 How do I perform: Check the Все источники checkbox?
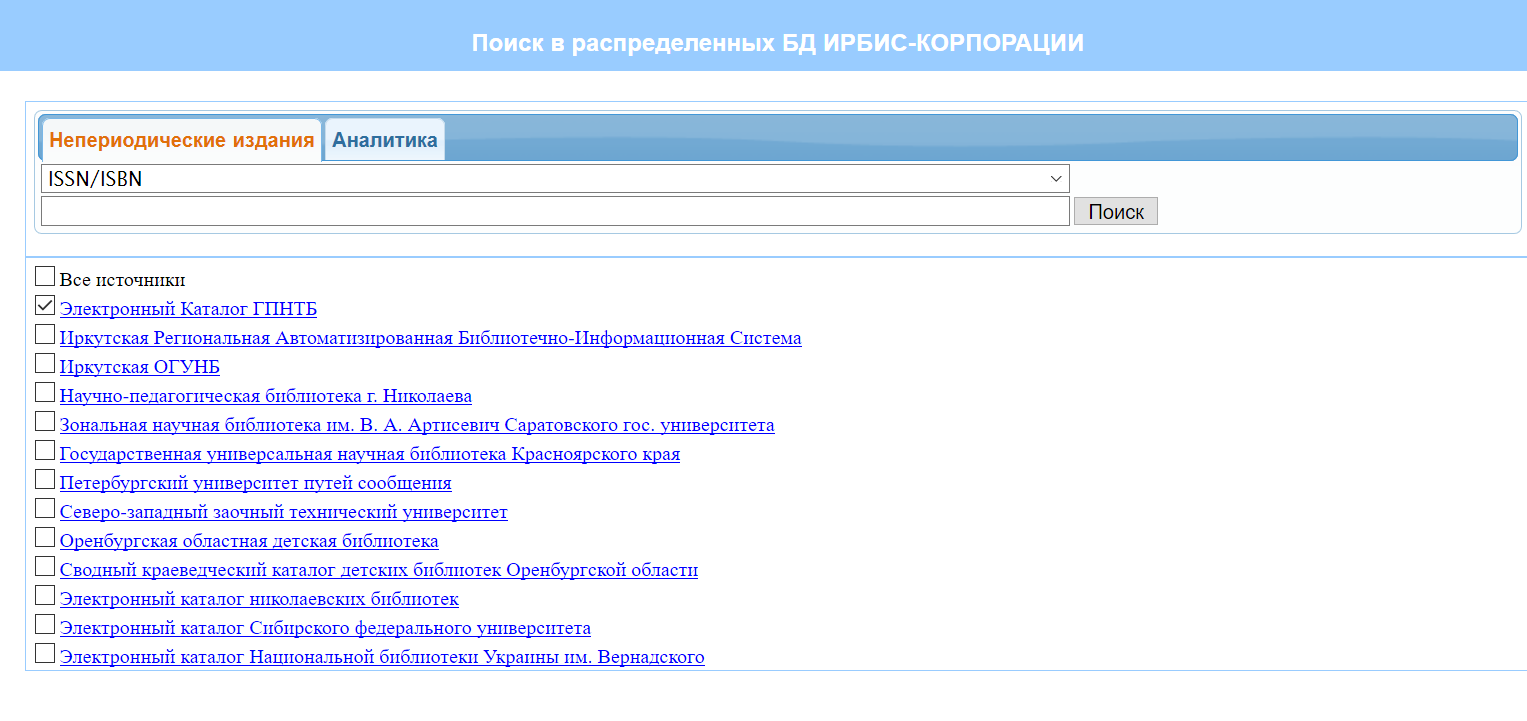(45, 276)
